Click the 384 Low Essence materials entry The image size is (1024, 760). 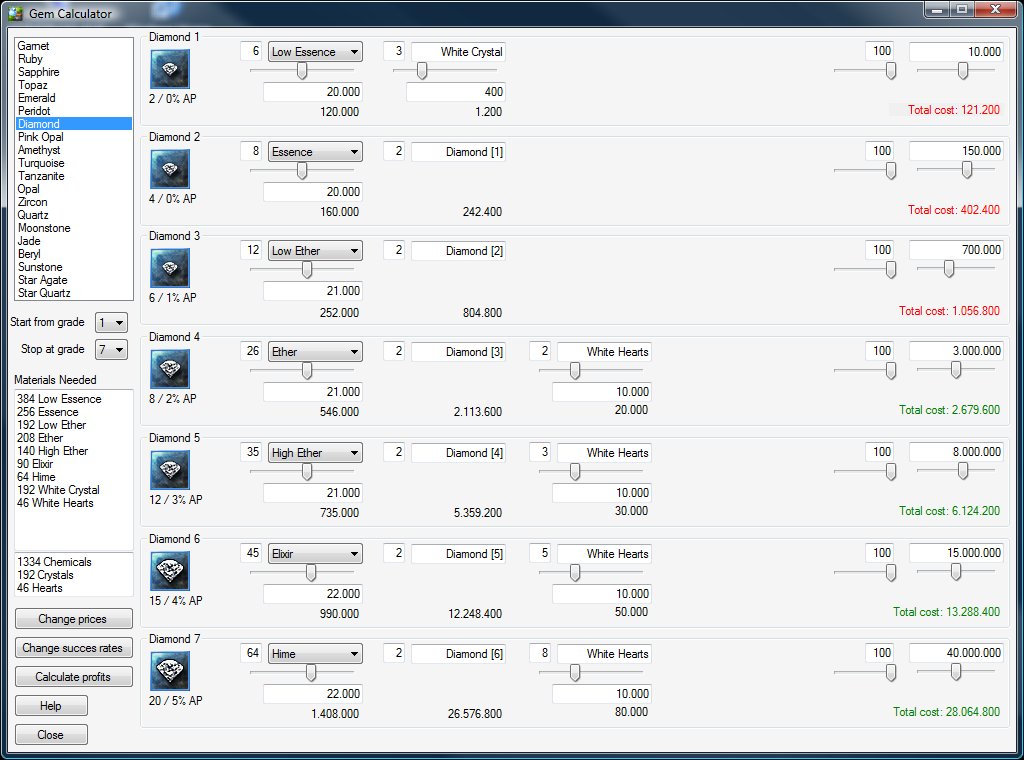(59, 399)
